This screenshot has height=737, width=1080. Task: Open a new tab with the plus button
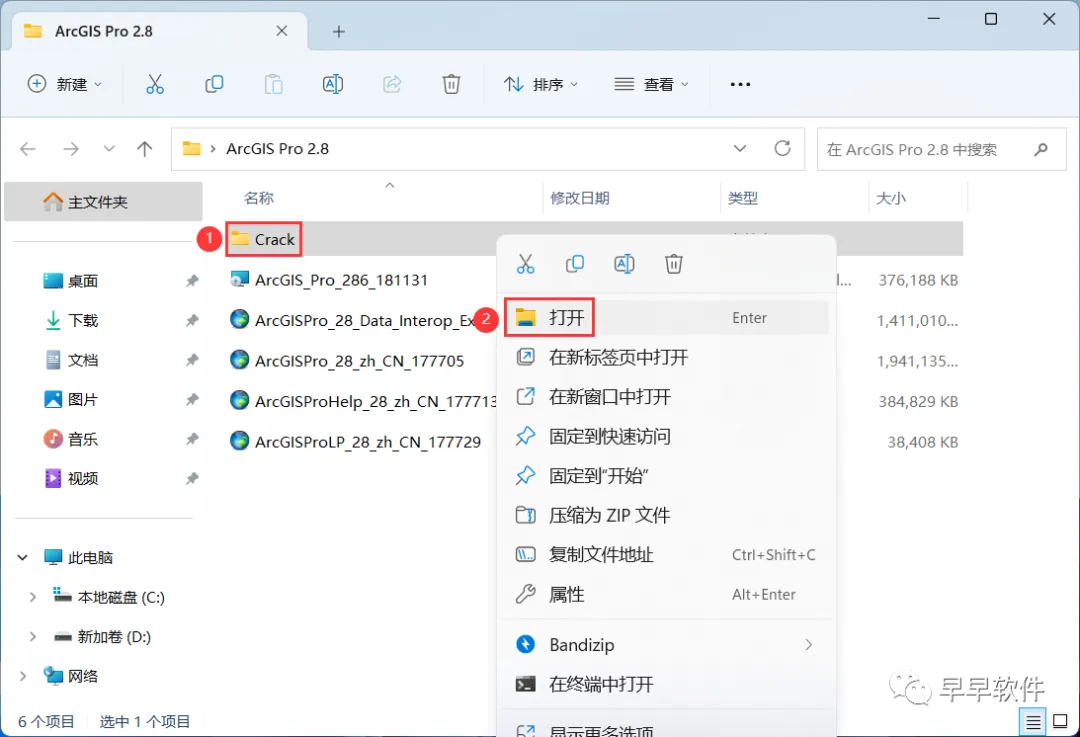[x=338, y=32]
